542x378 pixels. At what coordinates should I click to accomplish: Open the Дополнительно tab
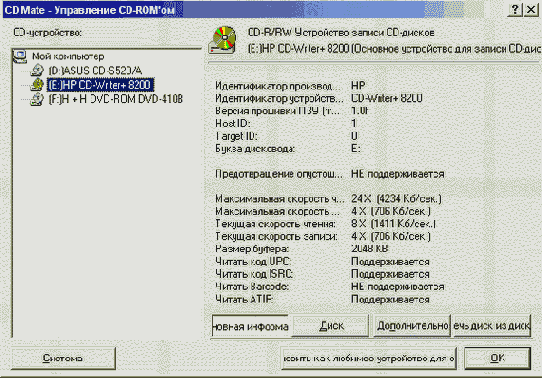coord(412,325)
